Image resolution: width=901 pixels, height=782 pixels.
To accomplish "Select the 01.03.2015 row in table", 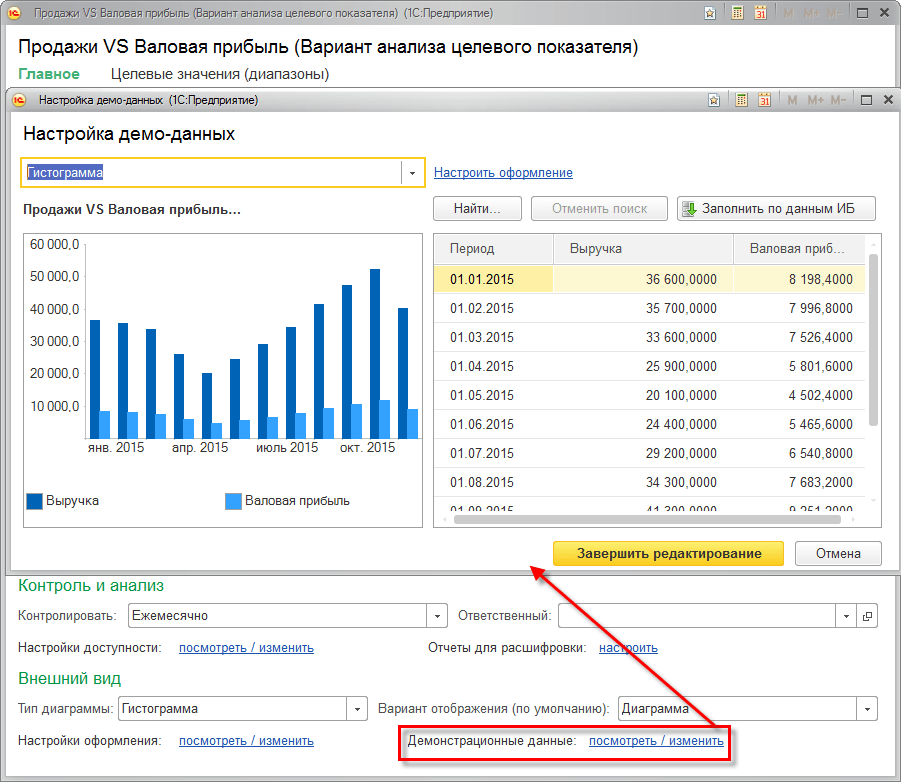I will (482, 337).
